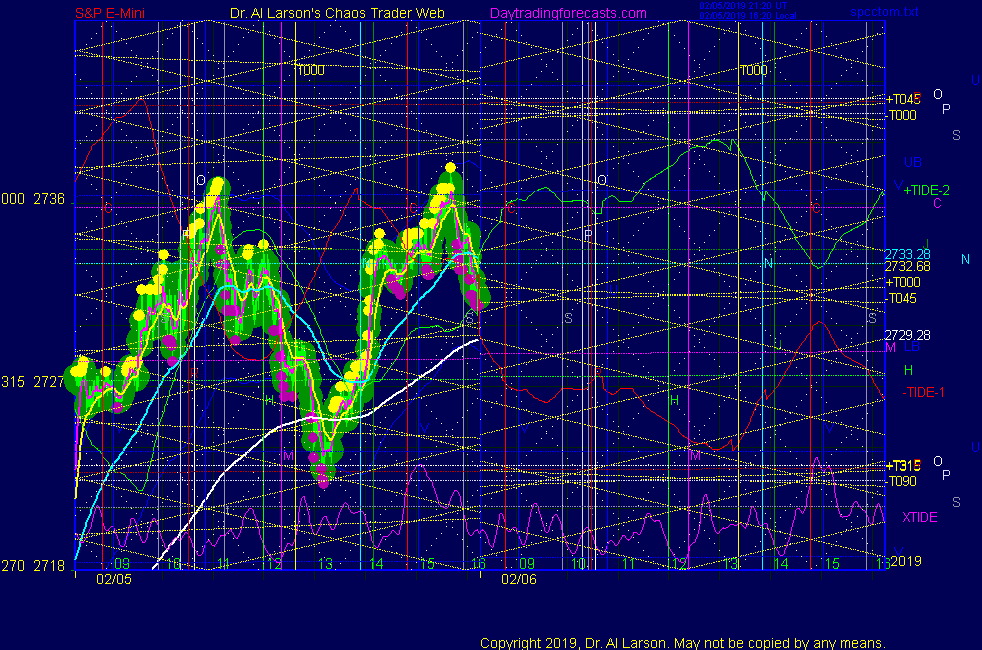Click the S&P E-Mini chart title
This screenshot has width=982, height=650.
tap(110, 13)
